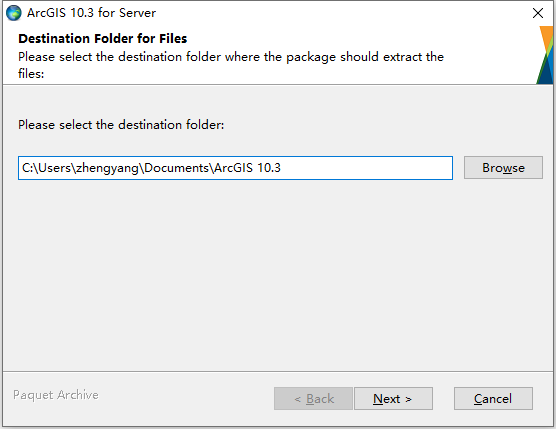Click the Esri colored banner graphic
Image resolution: width=556 pixels, height=429 pixels.
tap(545, 55)
